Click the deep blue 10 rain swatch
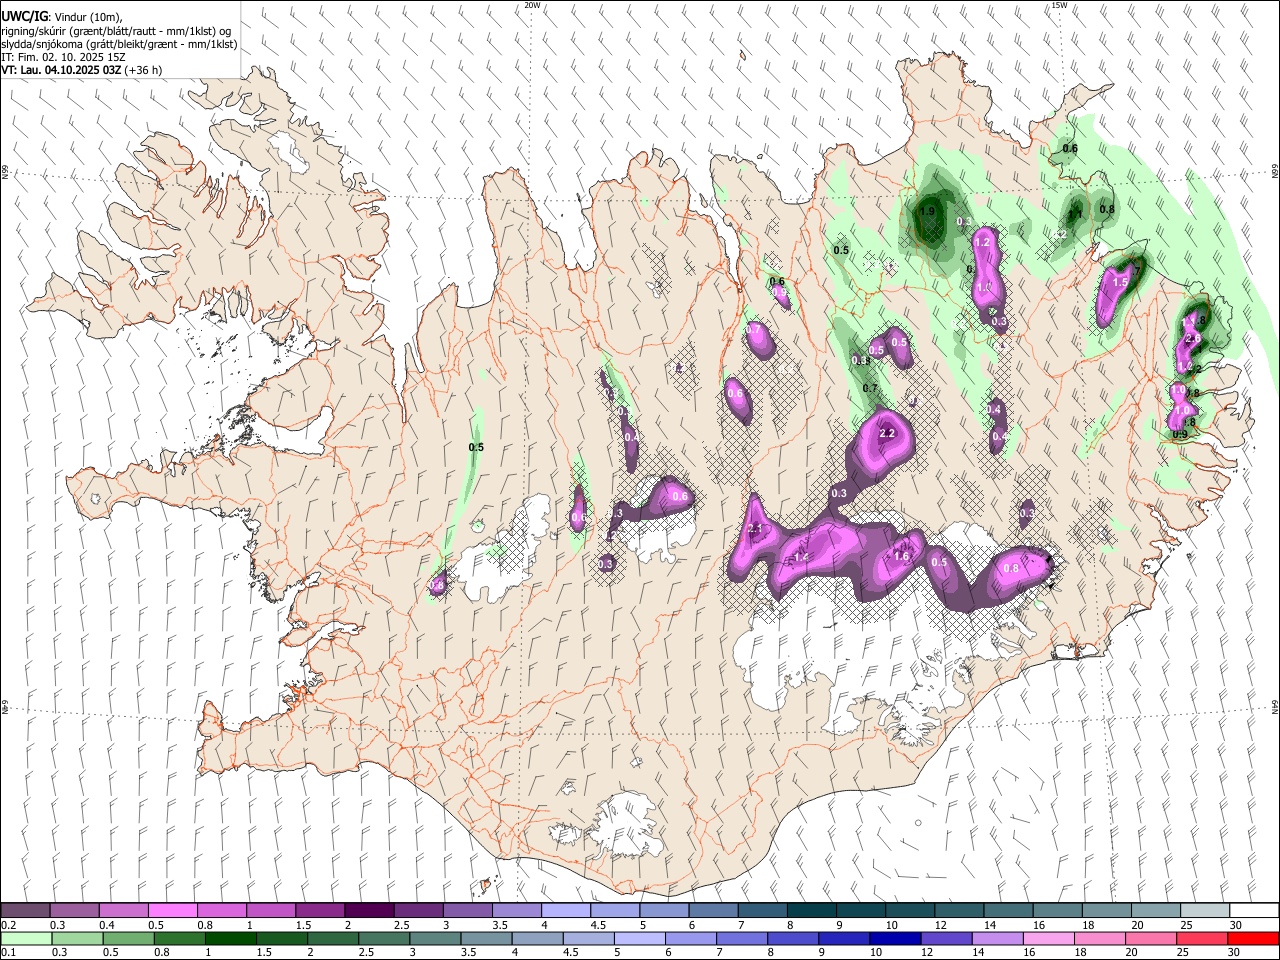This screenshot has height=960, width=1280. pyautogui.click(x=894, y=939)
